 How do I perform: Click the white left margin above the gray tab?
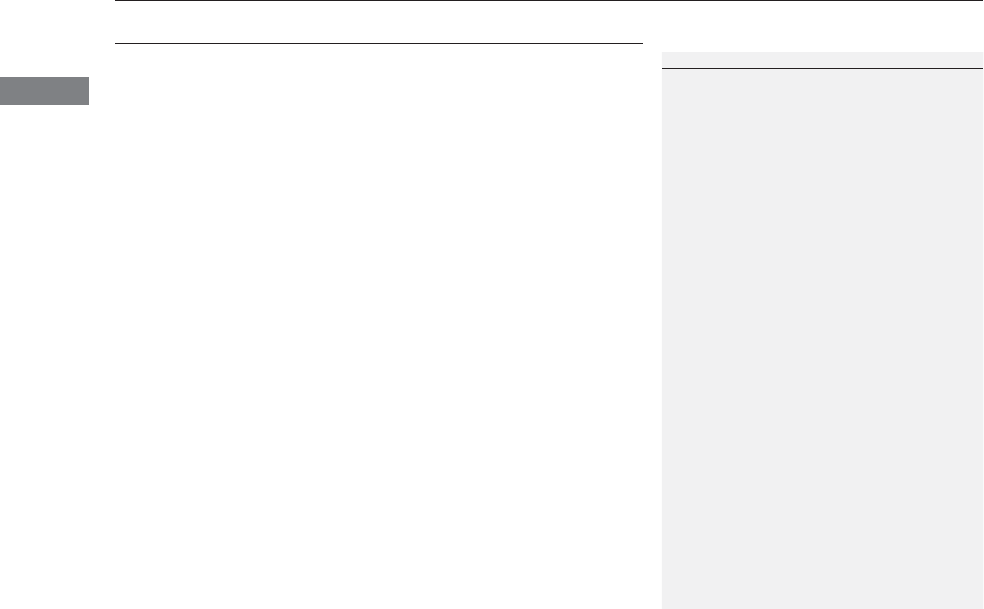click(x=44, y=38)
